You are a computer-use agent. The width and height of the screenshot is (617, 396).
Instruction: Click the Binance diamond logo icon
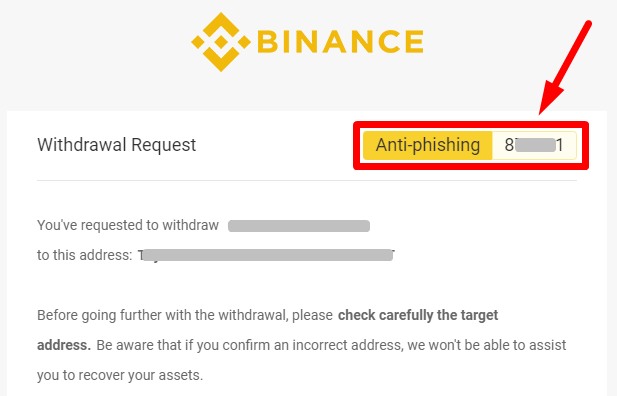pos(221,42)
